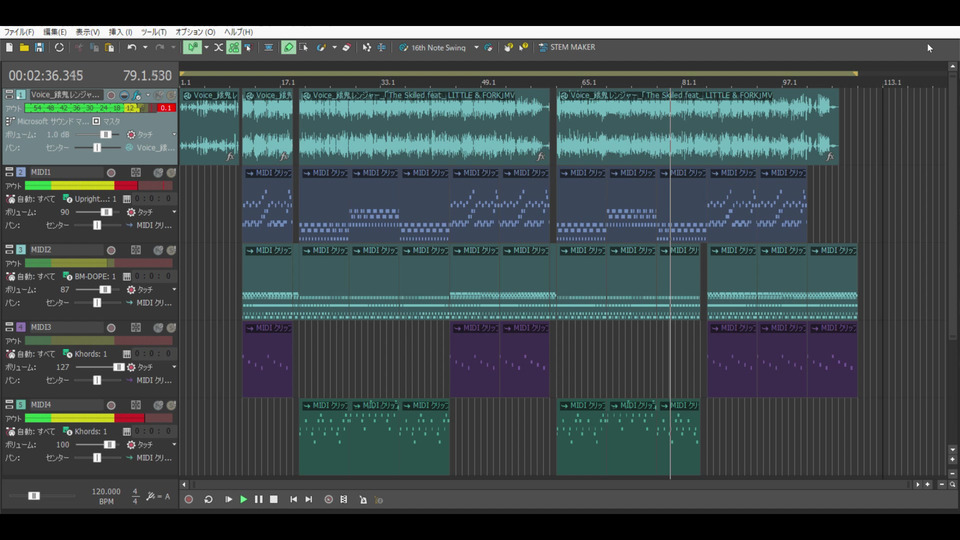Mute the MIDI2 track
960x540 pixels.
(x=159, y=250)
